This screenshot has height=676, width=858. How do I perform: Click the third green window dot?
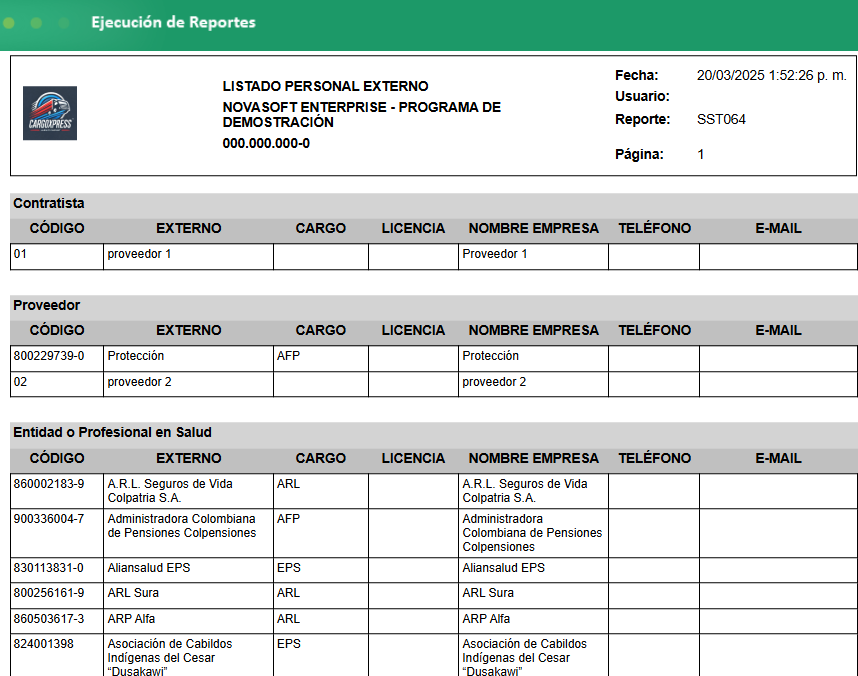tap(63, 23)
